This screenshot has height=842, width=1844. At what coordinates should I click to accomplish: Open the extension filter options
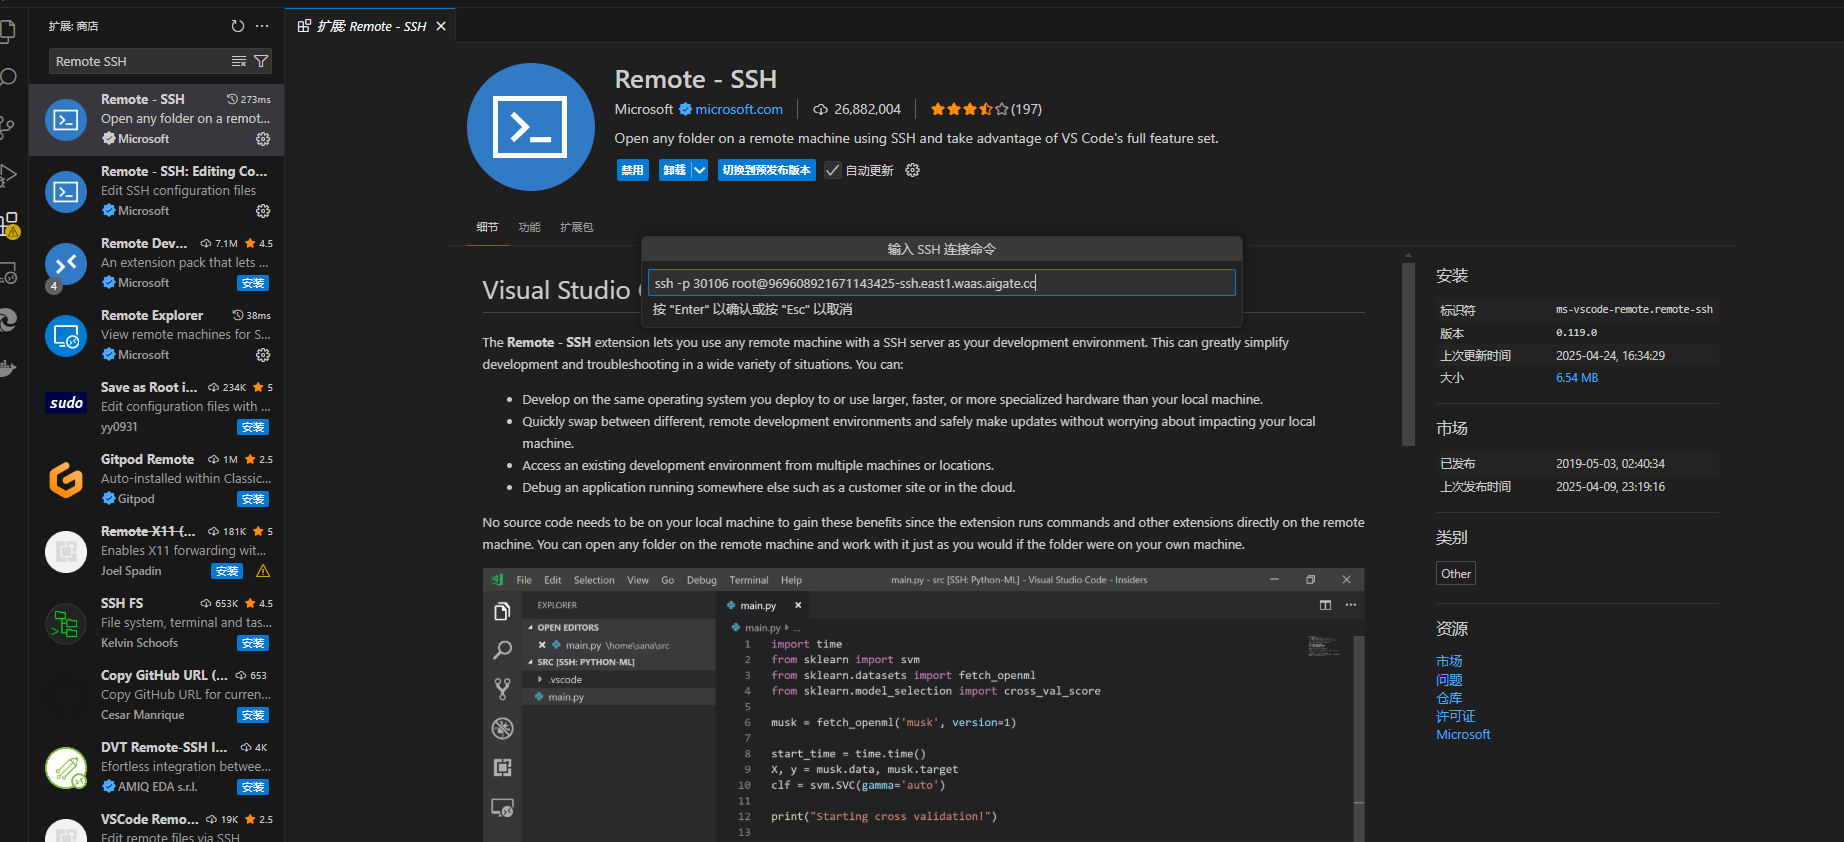[x=261, y=61]
